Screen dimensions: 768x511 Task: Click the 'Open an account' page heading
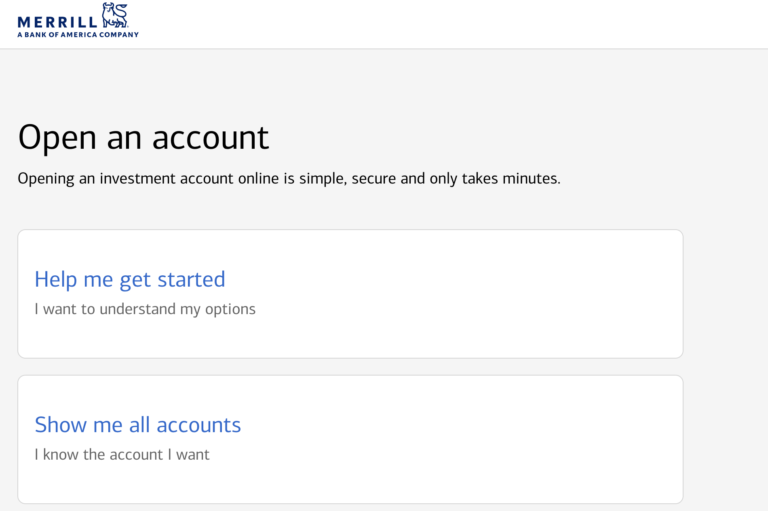[144, 137]
